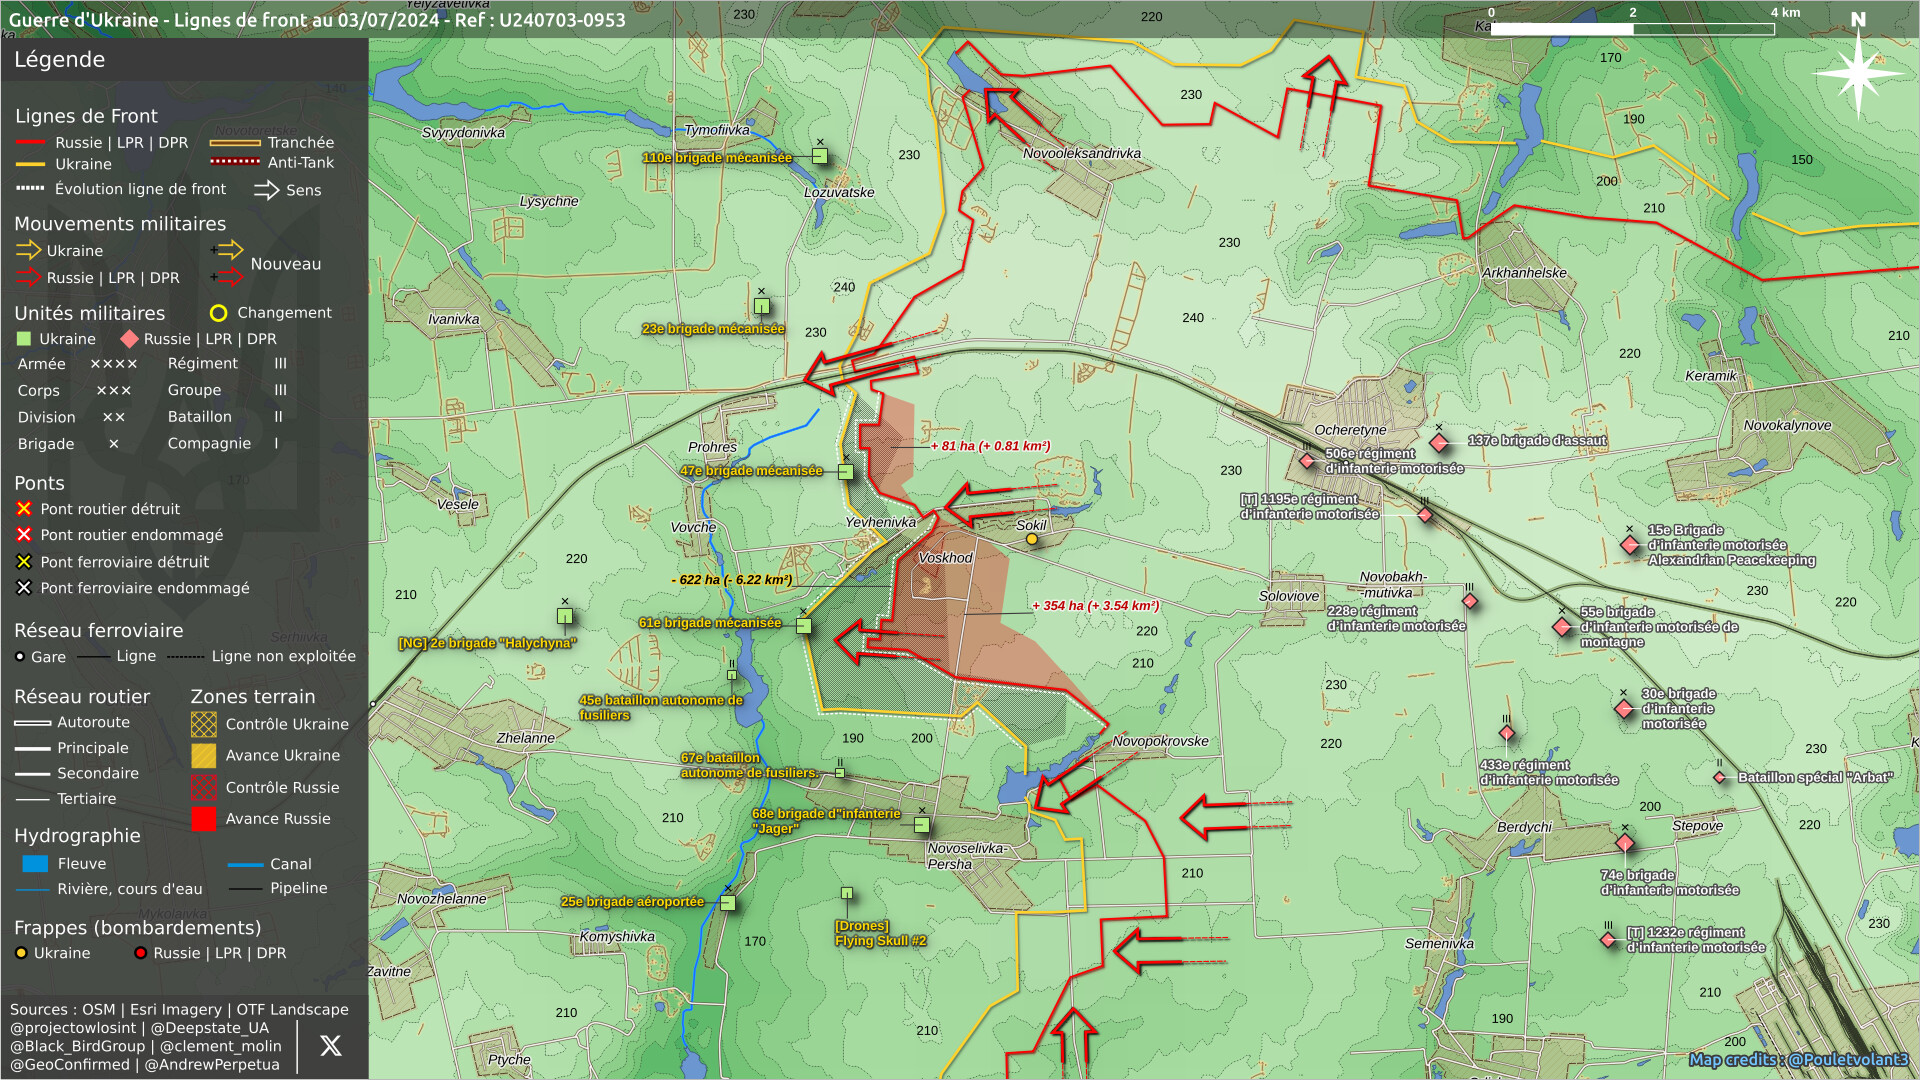Click the yellow strike circle near Sokil

coord(1032,540)
